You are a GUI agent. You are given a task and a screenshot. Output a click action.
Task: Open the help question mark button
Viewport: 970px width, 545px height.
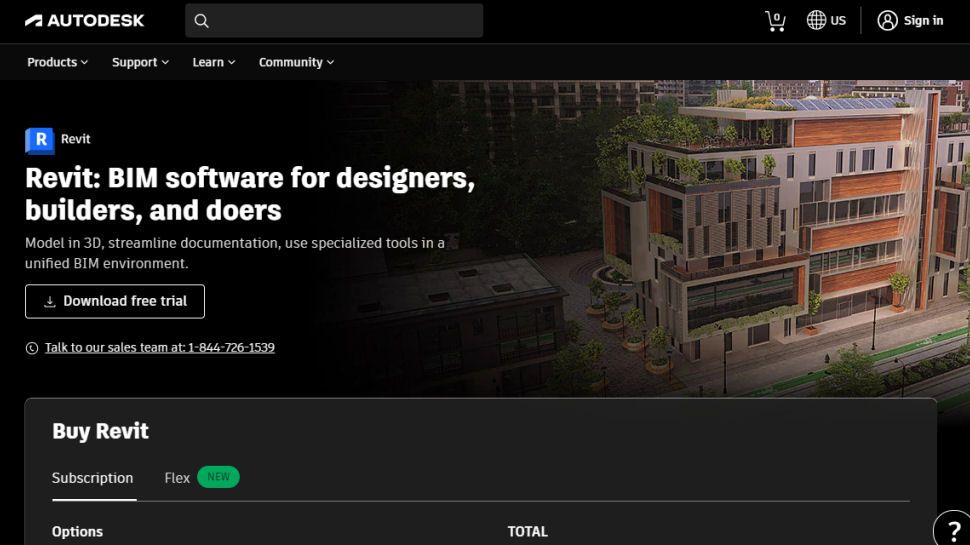953,529
